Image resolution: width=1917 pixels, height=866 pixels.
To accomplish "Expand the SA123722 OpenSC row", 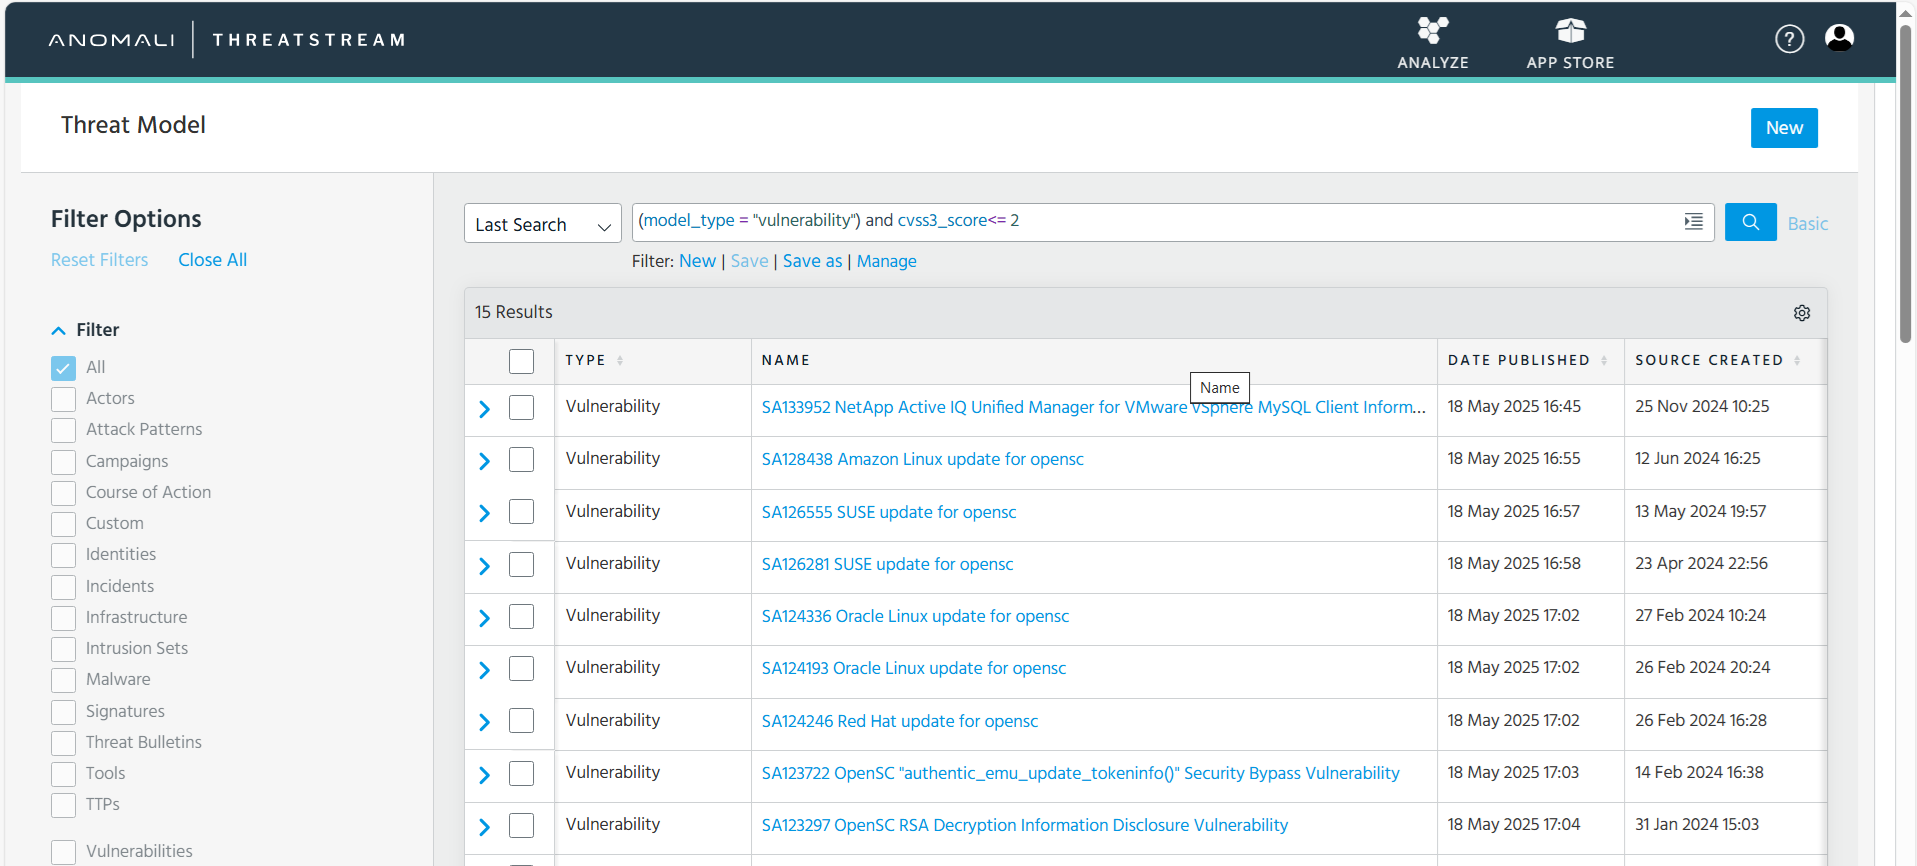I will point(484,775).
